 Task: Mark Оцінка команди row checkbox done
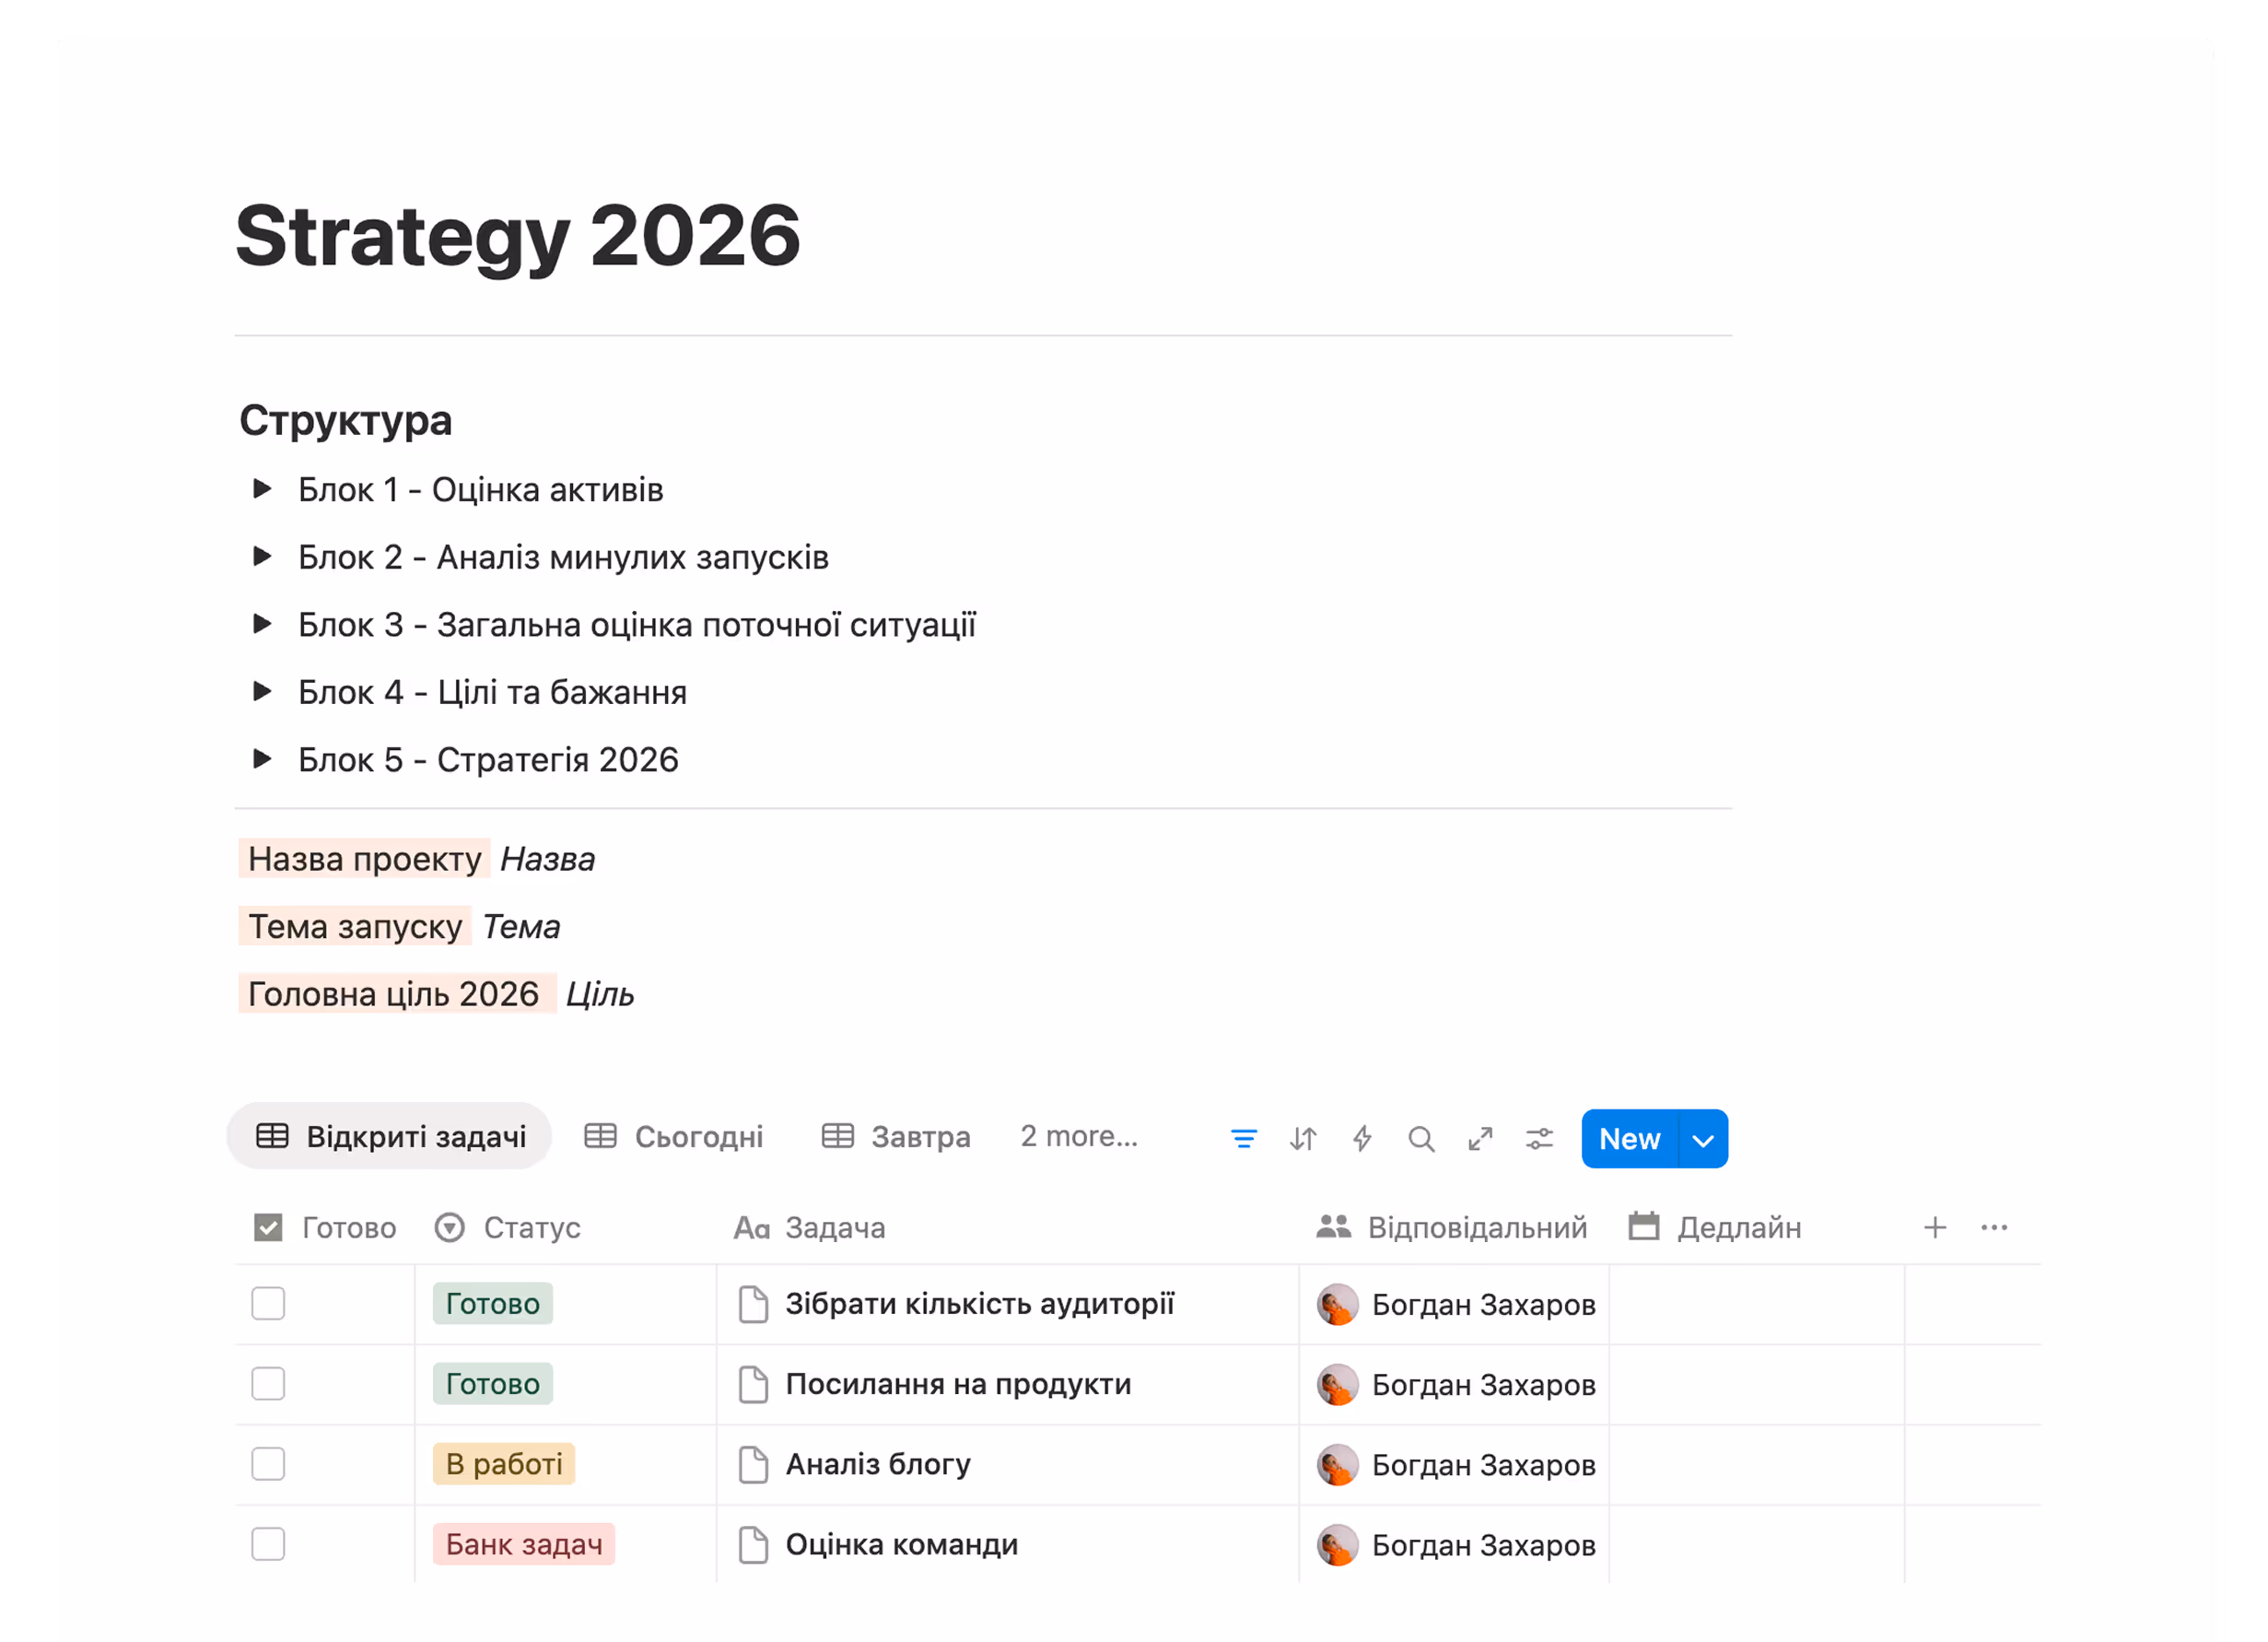coord(268,1544)
